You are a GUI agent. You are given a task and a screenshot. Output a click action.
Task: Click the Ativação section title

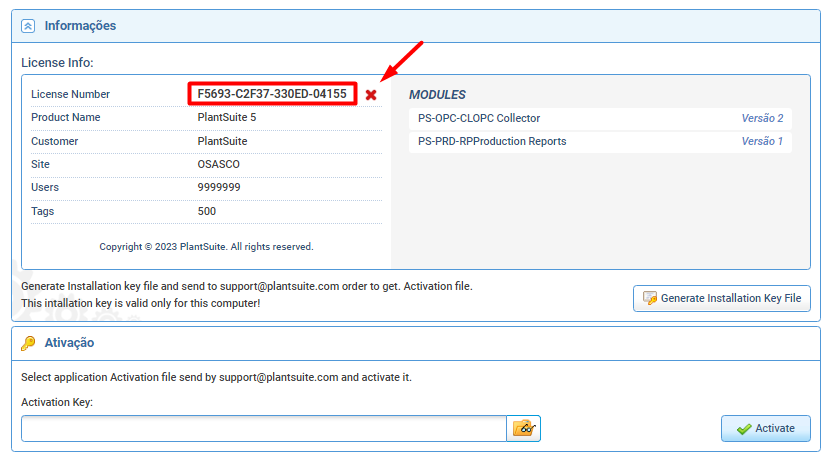click(x=69, y=343)
